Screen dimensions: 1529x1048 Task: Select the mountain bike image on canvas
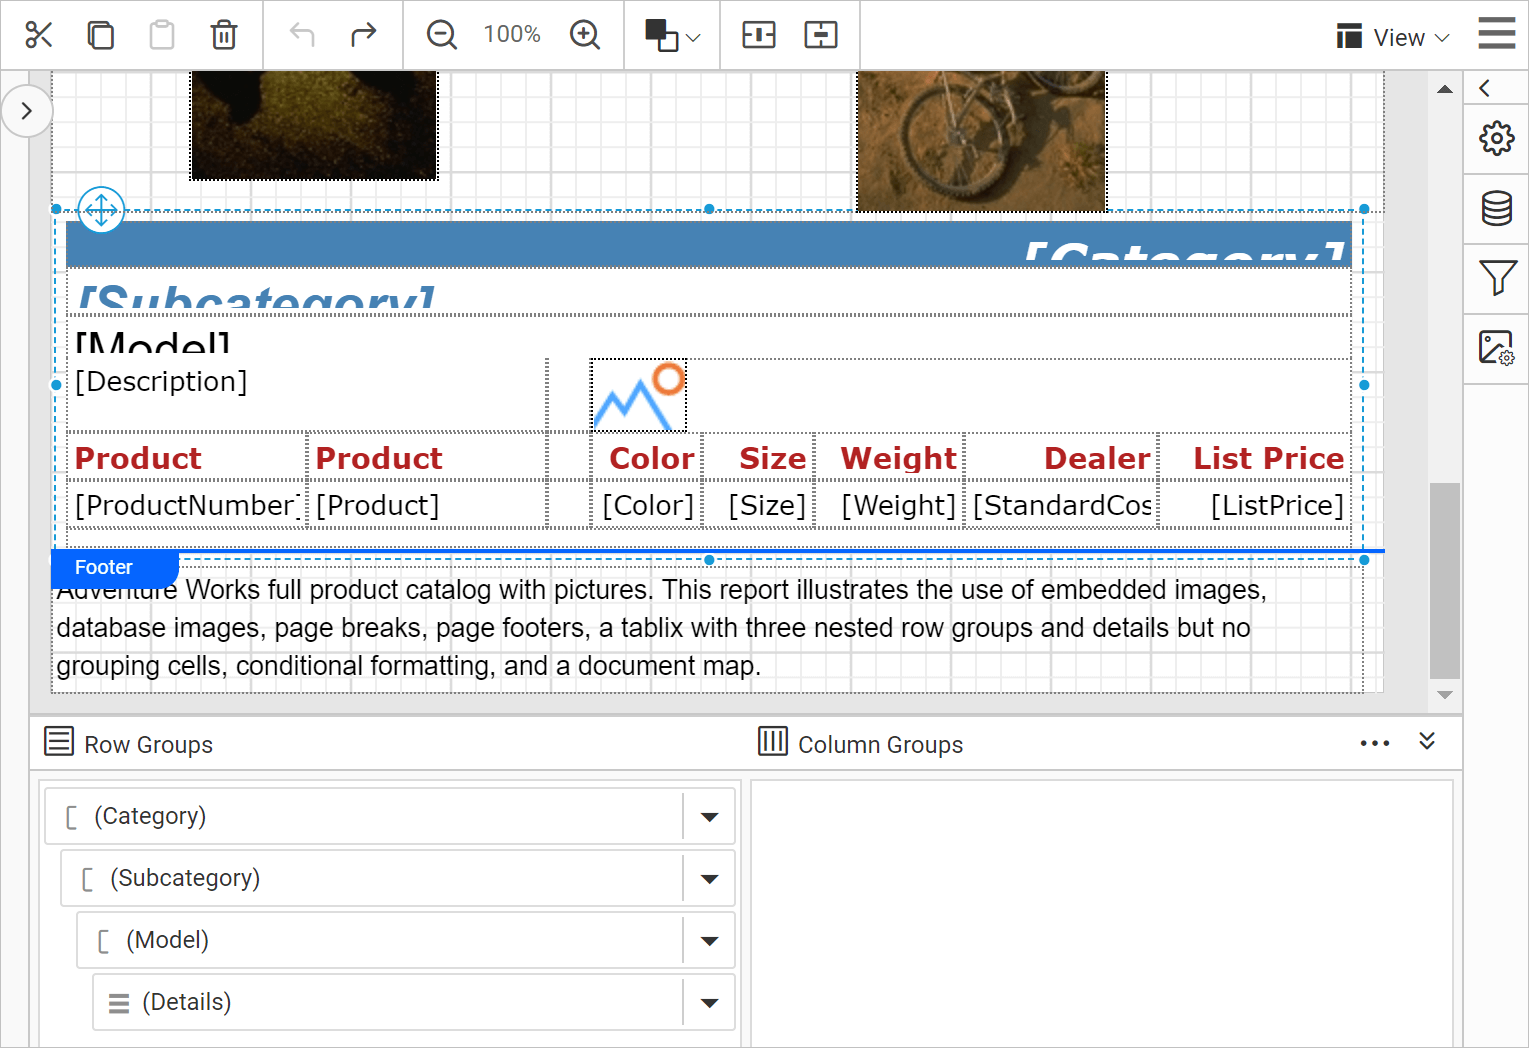click(x=981, y=140)
